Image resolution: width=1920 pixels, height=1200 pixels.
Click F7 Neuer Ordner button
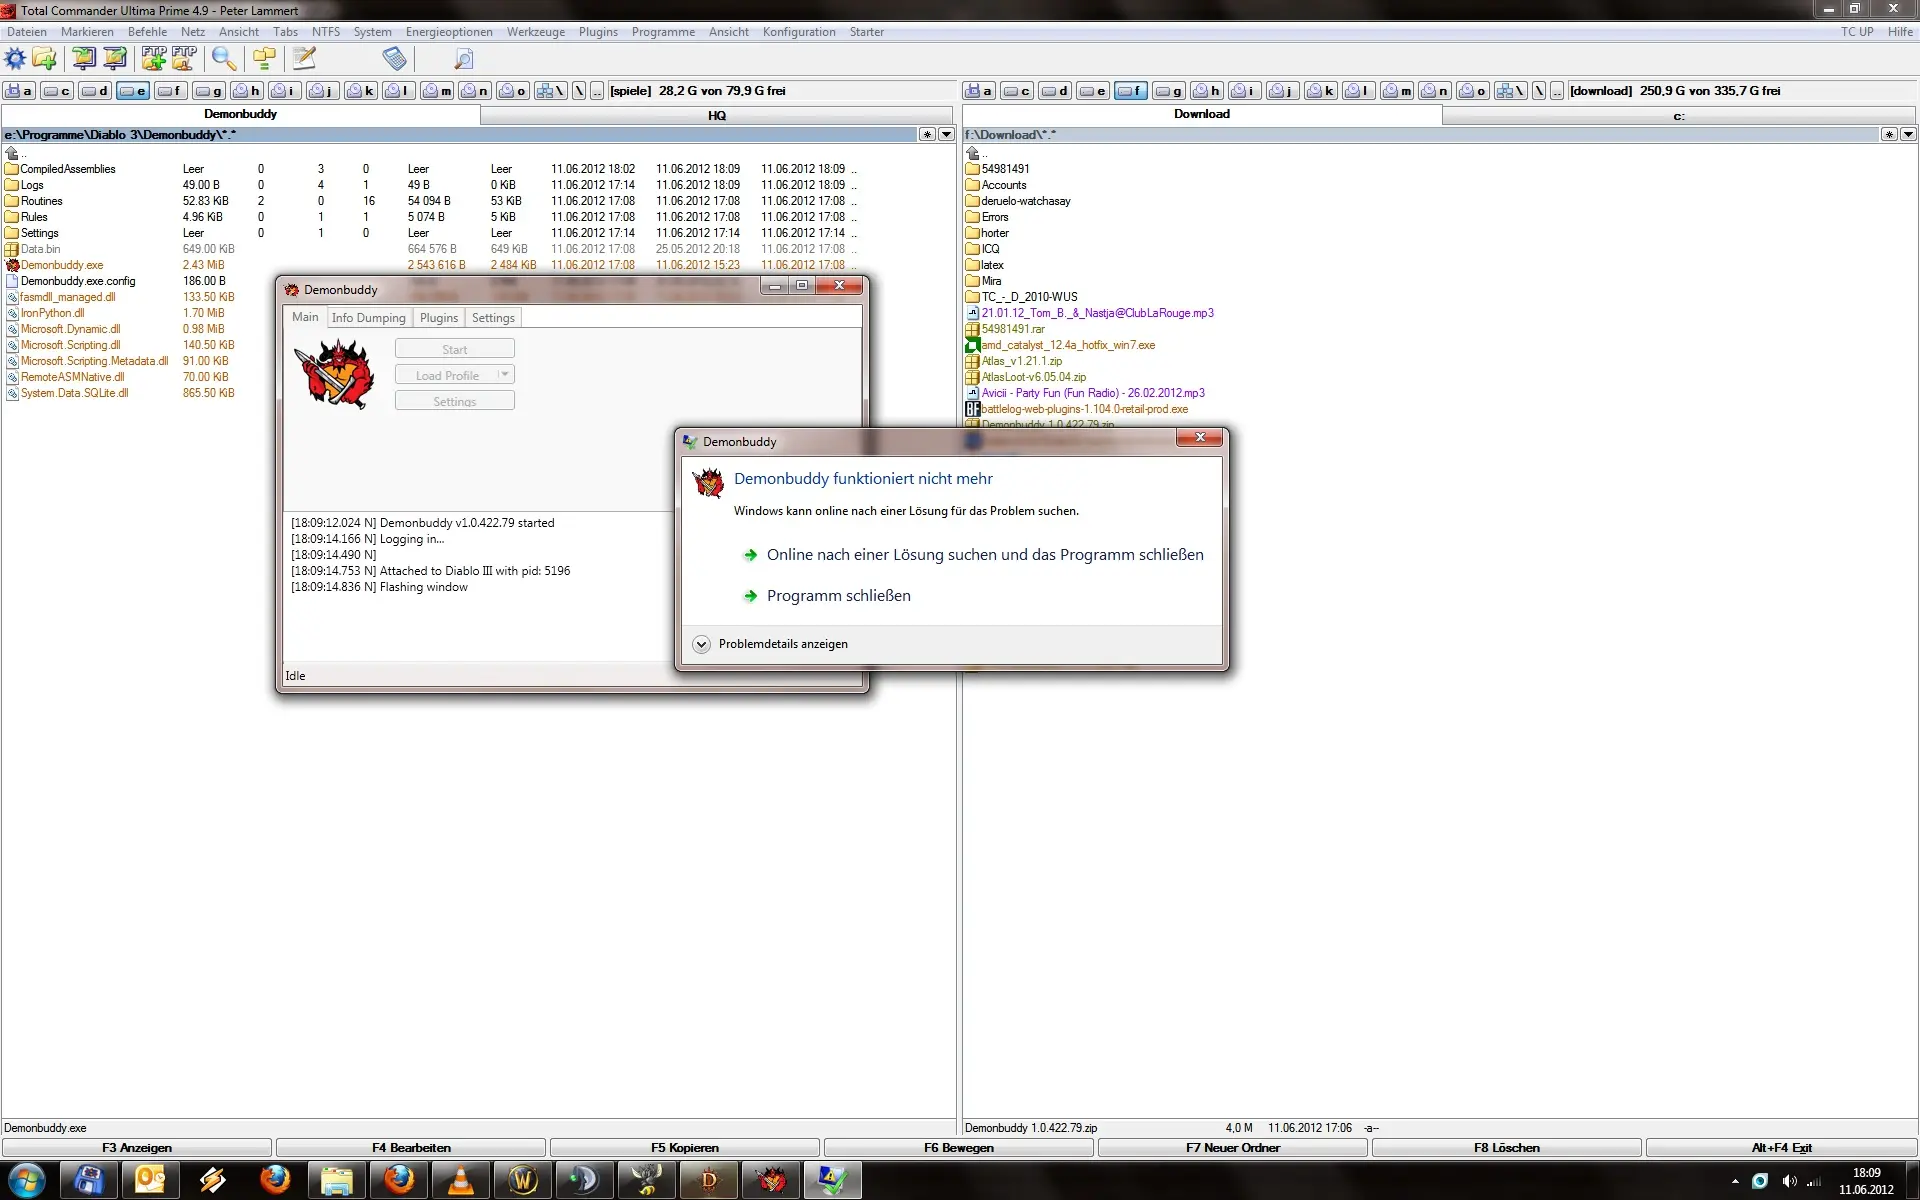[1233, 1148]
